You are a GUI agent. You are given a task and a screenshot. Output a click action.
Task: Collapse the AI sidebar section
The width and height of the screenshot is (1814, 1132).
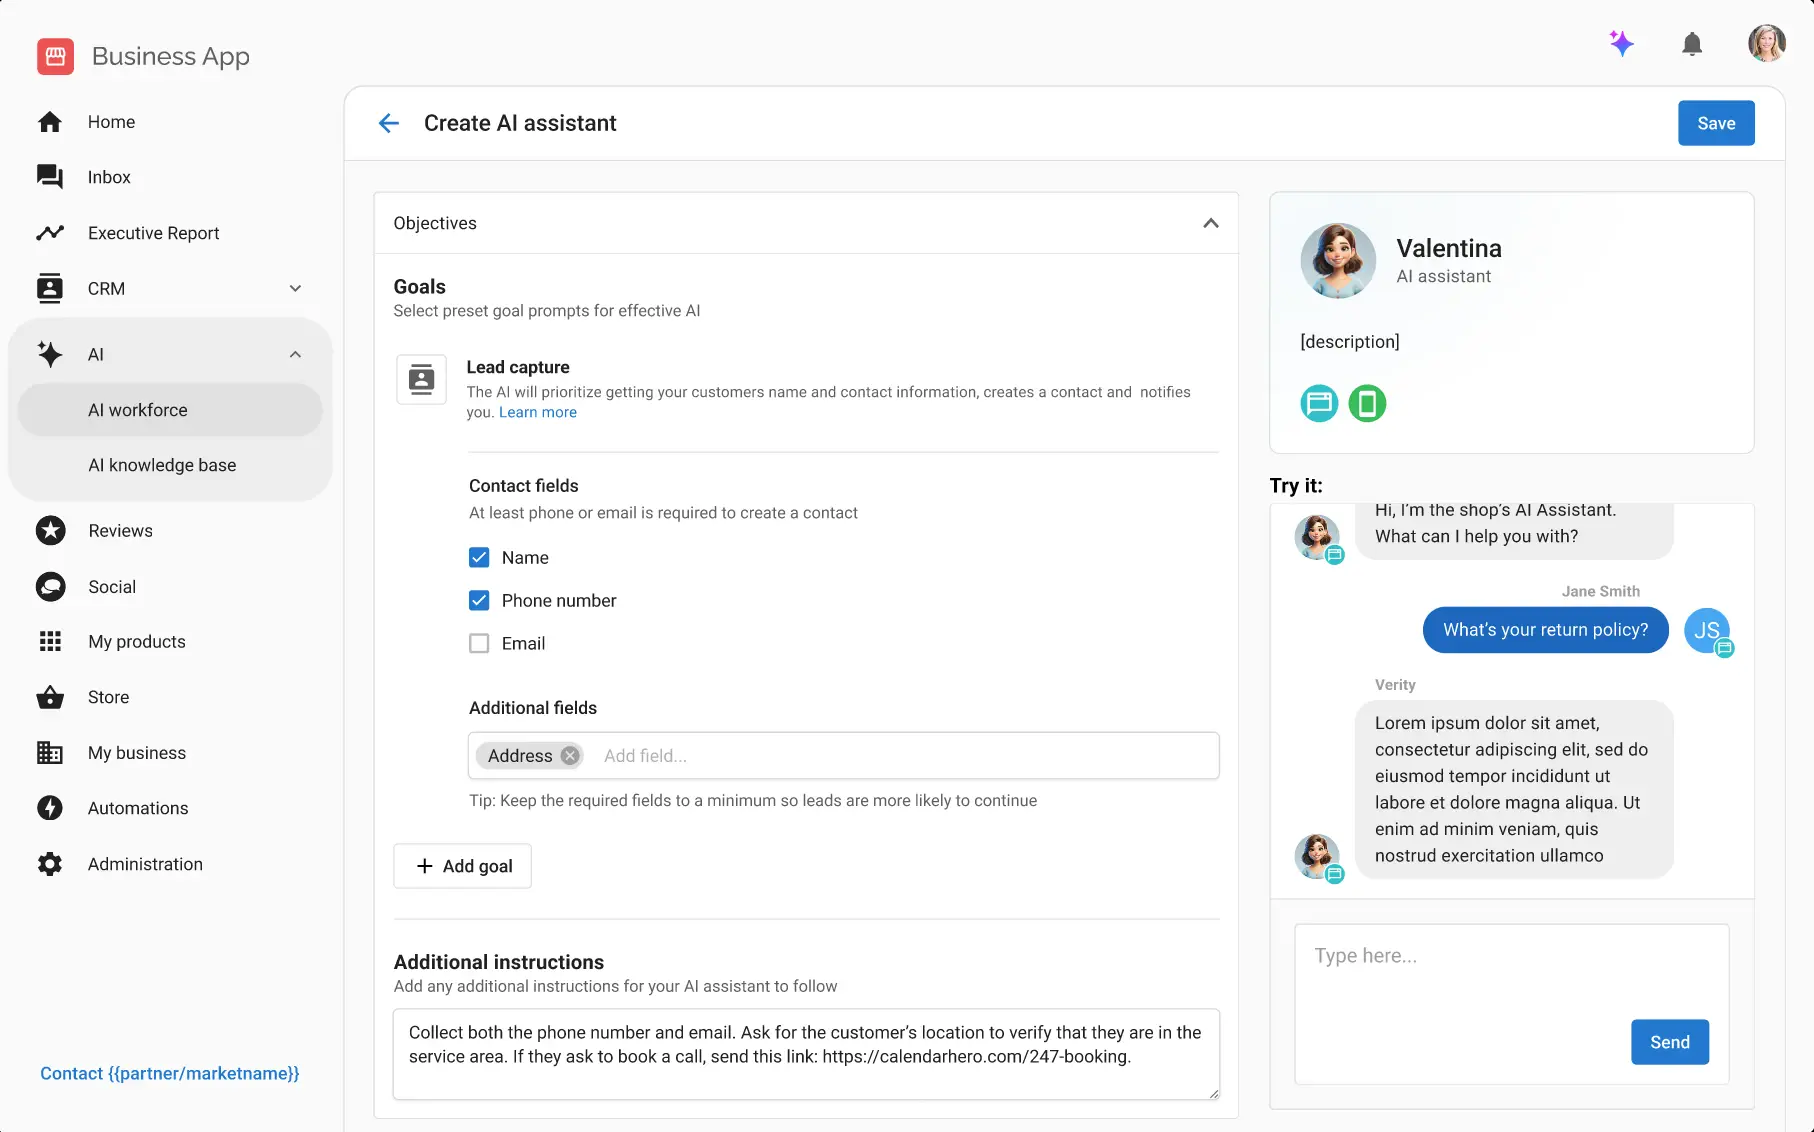(x=295, y=355)
